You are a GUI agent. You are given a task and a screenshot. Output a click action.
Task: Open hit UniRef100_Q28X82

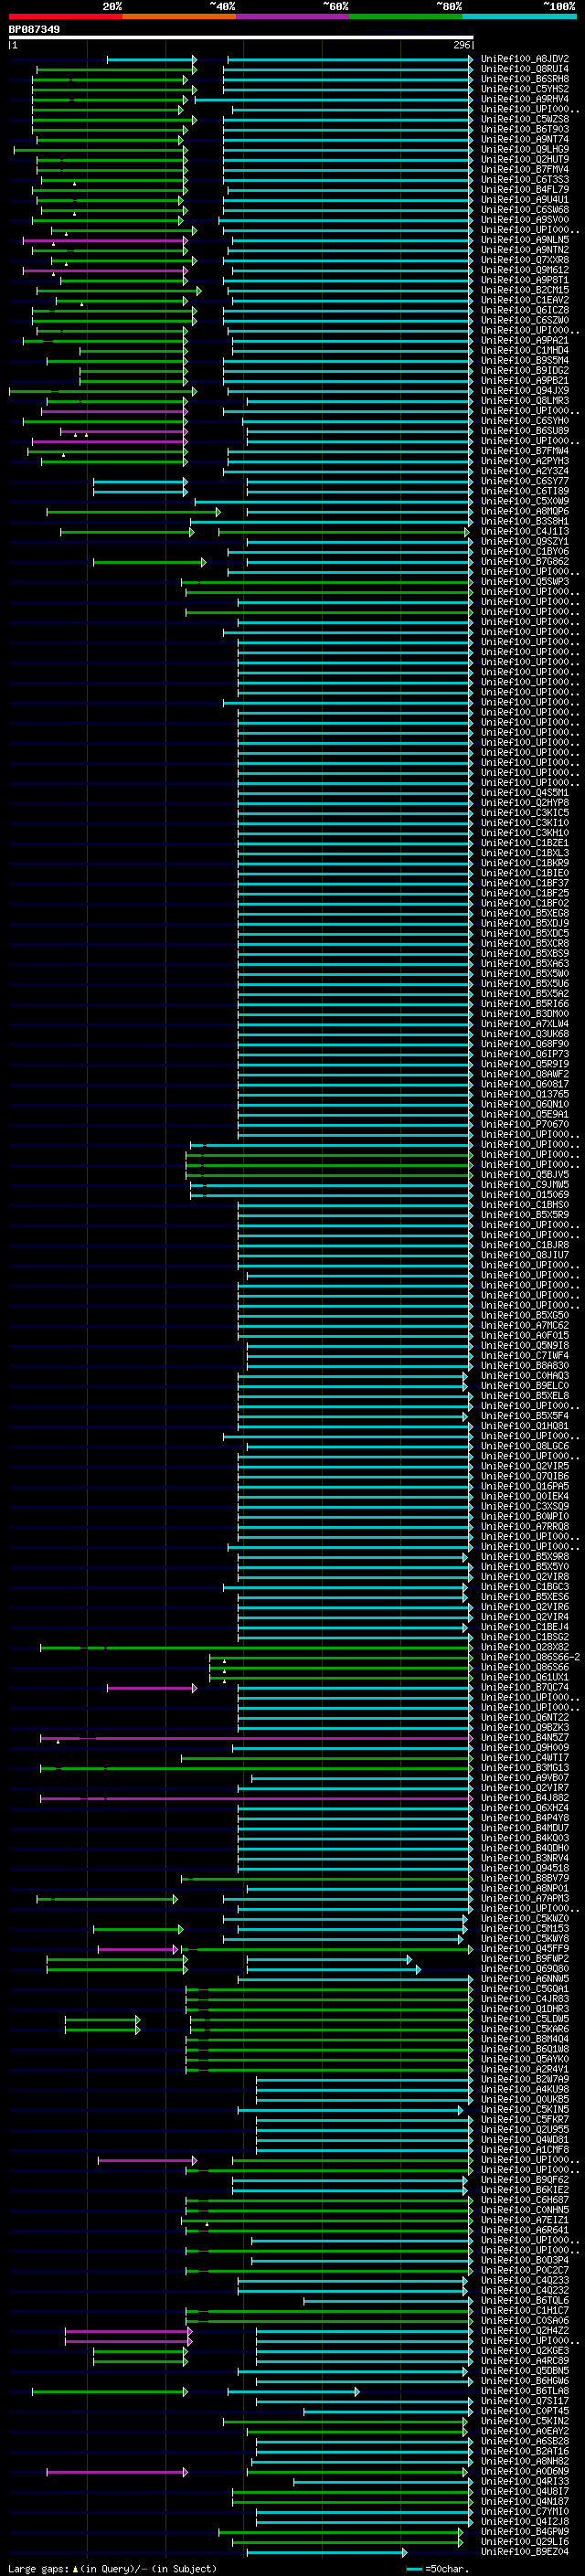click(525, 1647)
